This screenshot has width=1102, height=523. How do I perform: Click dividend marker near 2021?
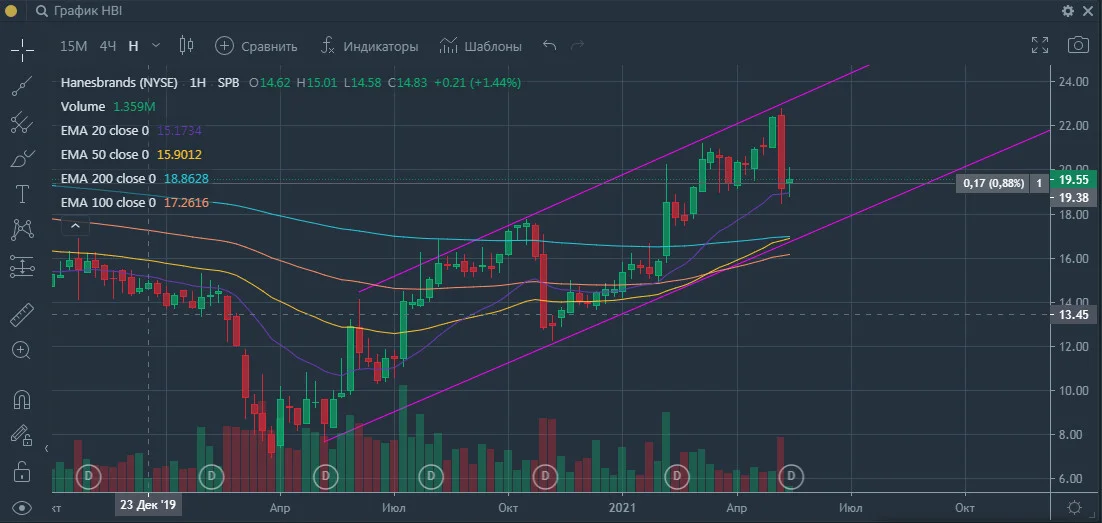(x=677, y=476)
